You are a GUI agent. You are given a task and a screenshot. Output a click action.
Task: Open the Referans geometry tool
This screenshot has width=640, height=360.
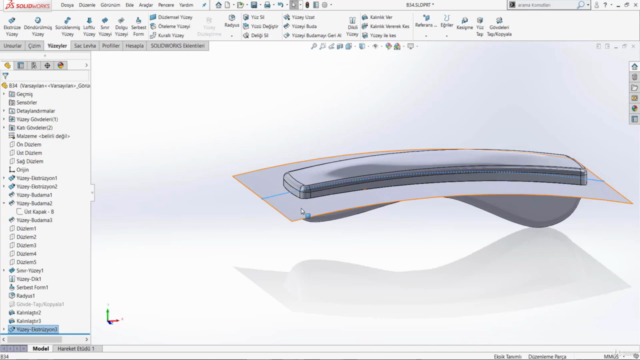tap(426, 22)
